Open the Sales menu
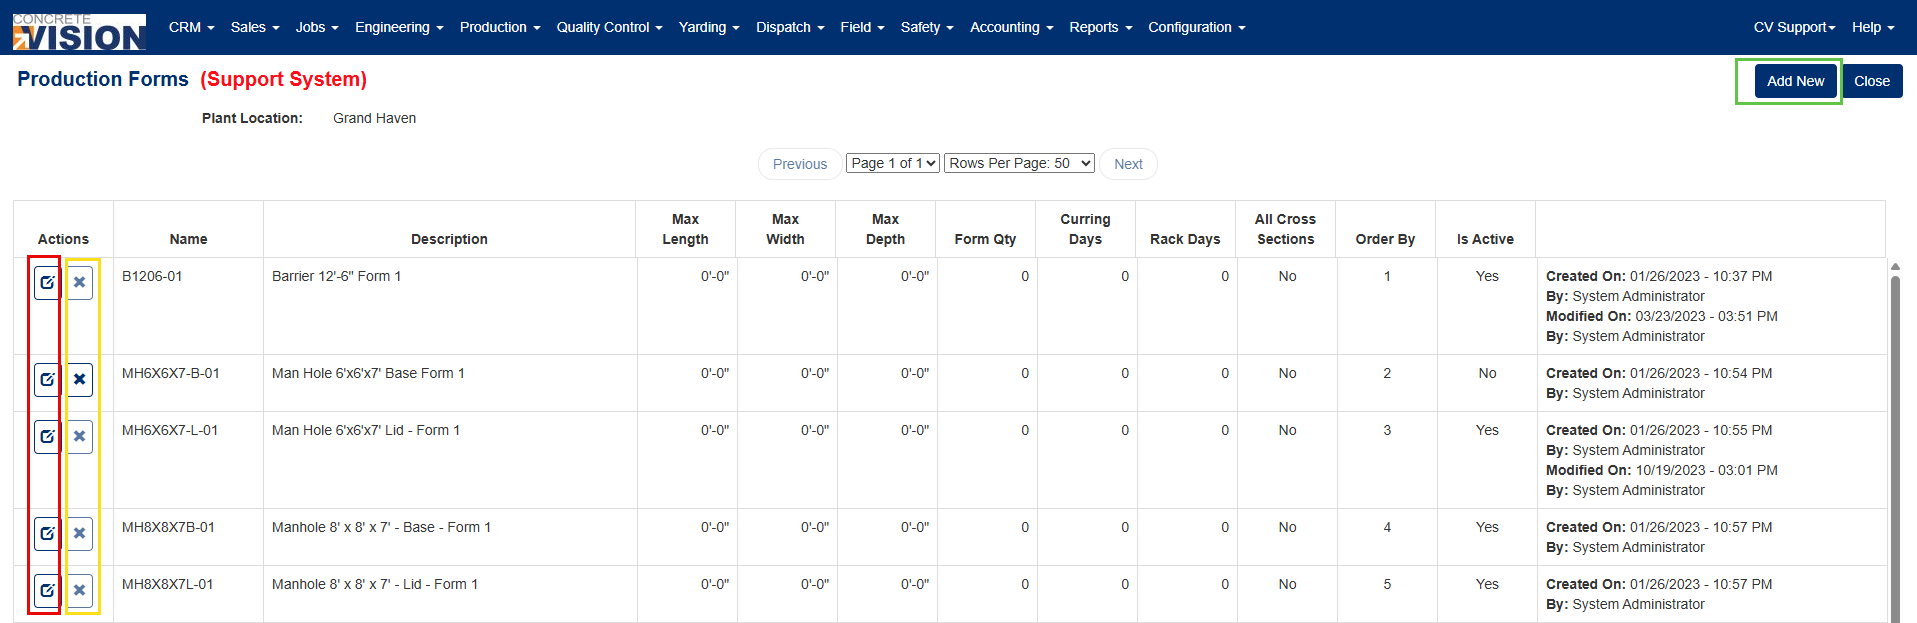Viewport: 1917px width, 623px height. pos(254,27)
